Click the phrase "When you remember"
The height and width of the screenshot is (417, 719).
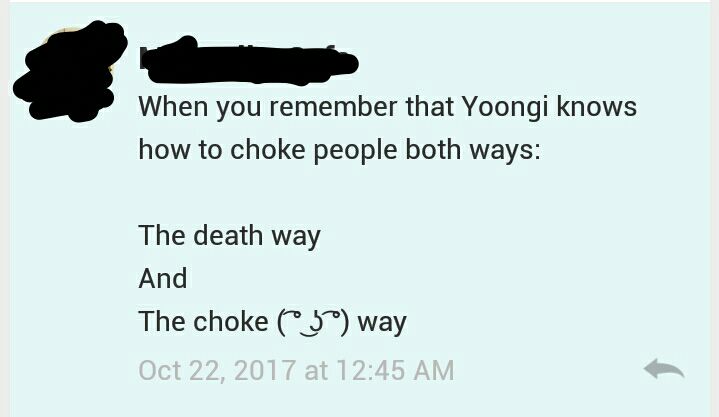click(x=268, y=107)
